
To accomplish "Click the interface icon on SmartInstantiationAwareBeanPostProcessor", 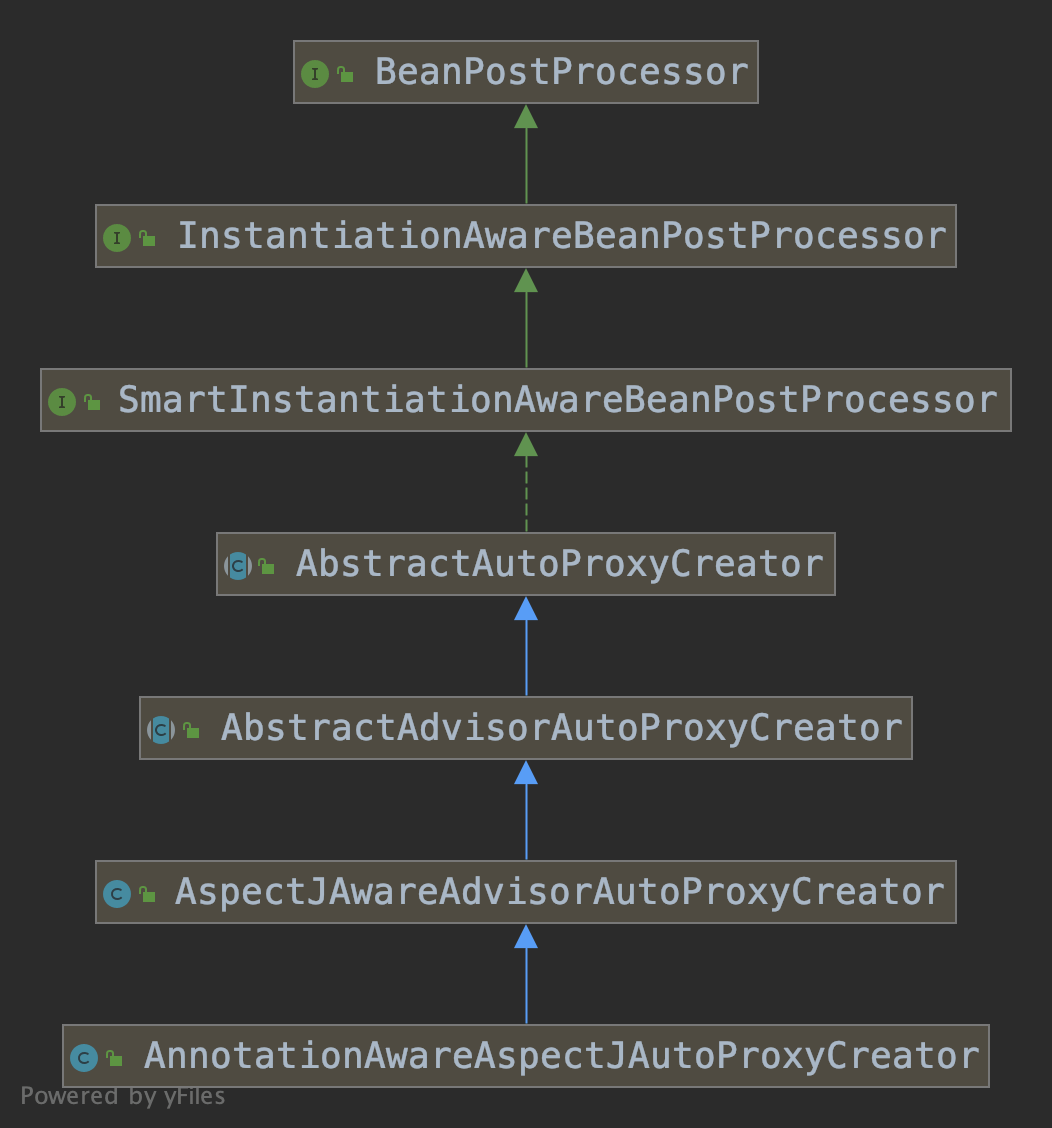I will (62, 401).
